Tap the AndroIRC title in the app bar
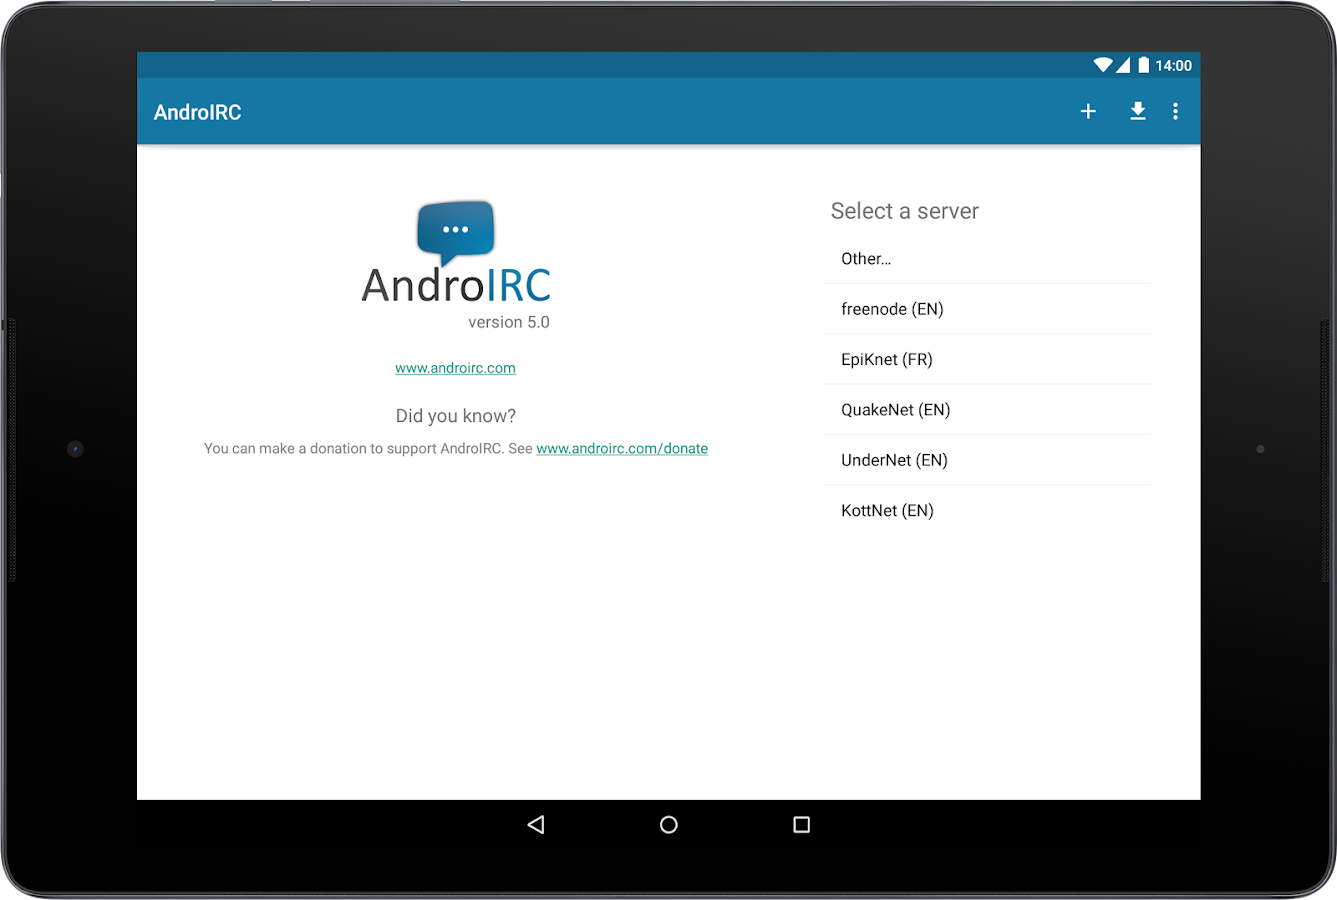The image size is (1337, 900). tap(197, 111)
